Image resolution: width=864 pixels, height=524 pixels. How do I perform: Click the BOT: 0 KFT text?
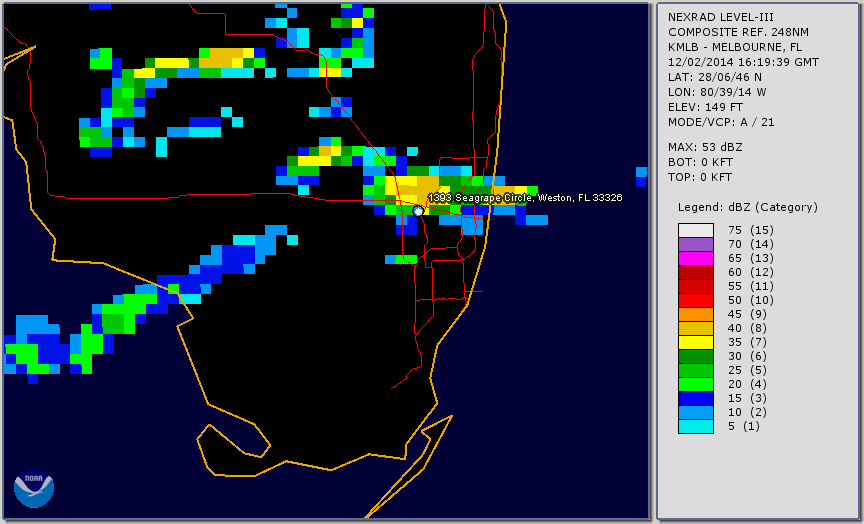(700, 162)
